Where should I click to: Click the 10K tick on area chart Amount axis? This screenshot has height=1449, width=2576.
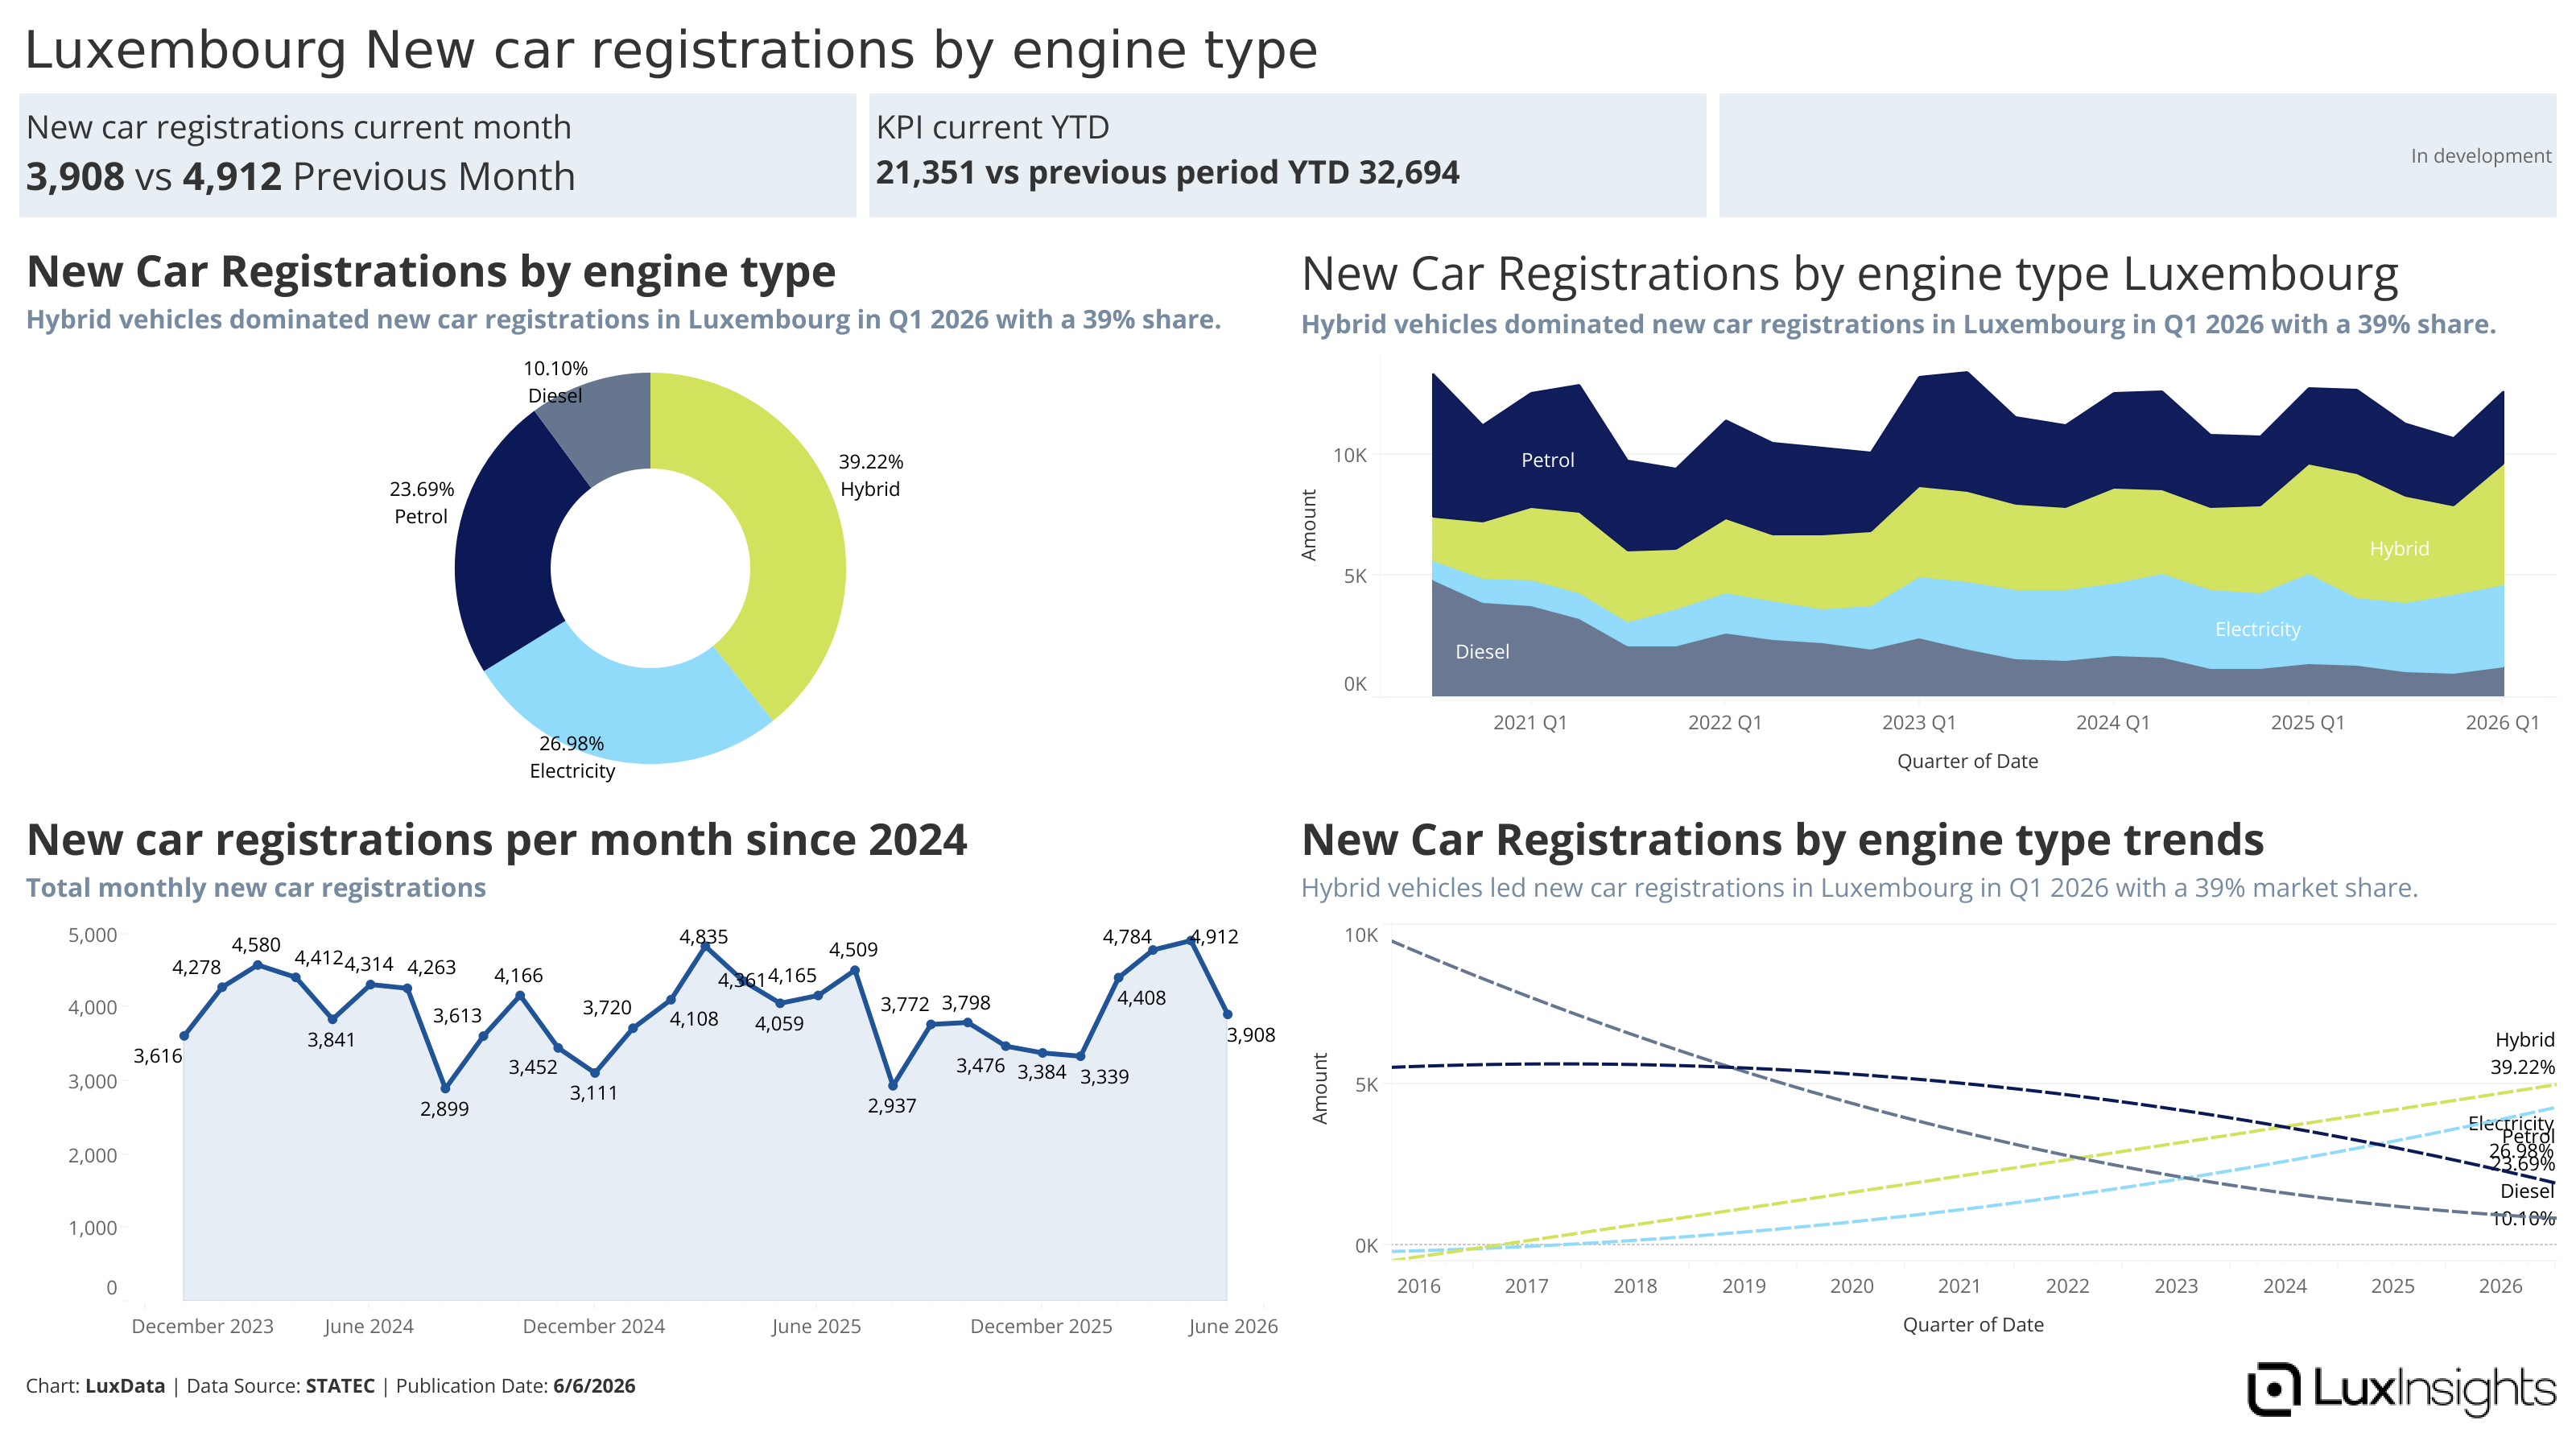(x=1350, y=455)
